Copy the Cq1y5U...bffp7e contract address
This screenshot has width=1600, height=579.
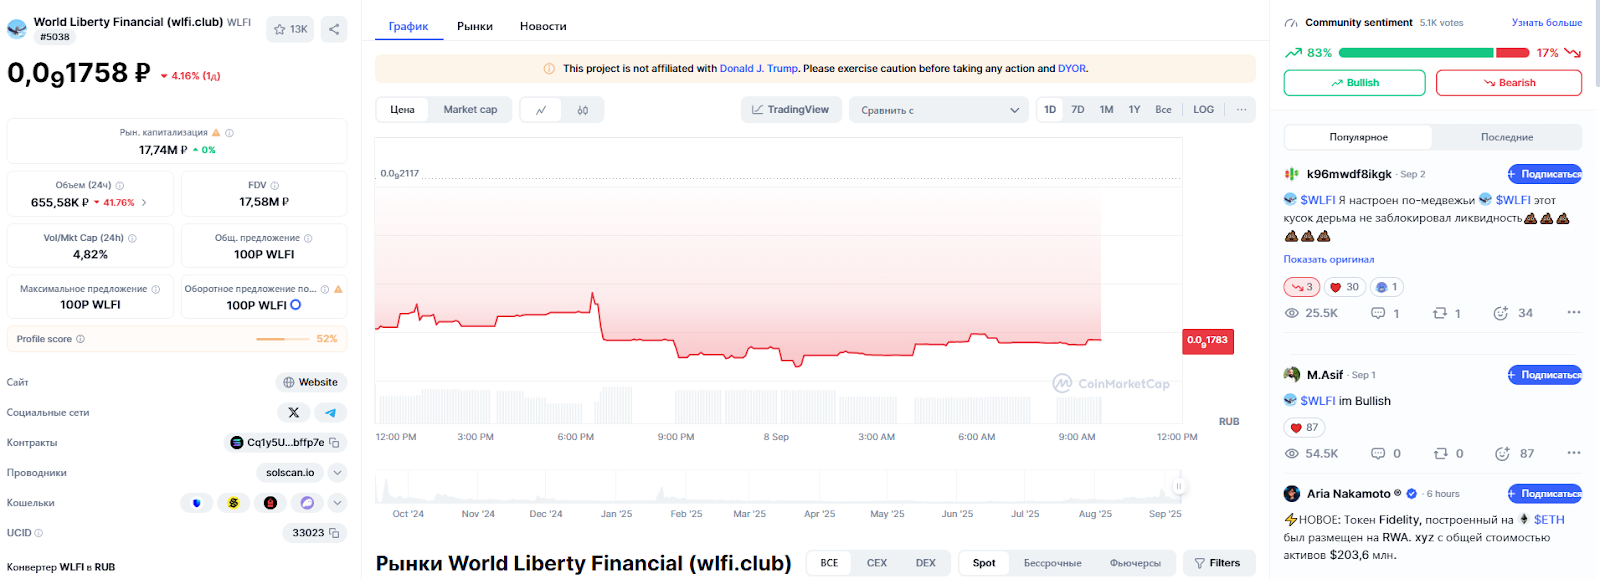tap(335, 443)
